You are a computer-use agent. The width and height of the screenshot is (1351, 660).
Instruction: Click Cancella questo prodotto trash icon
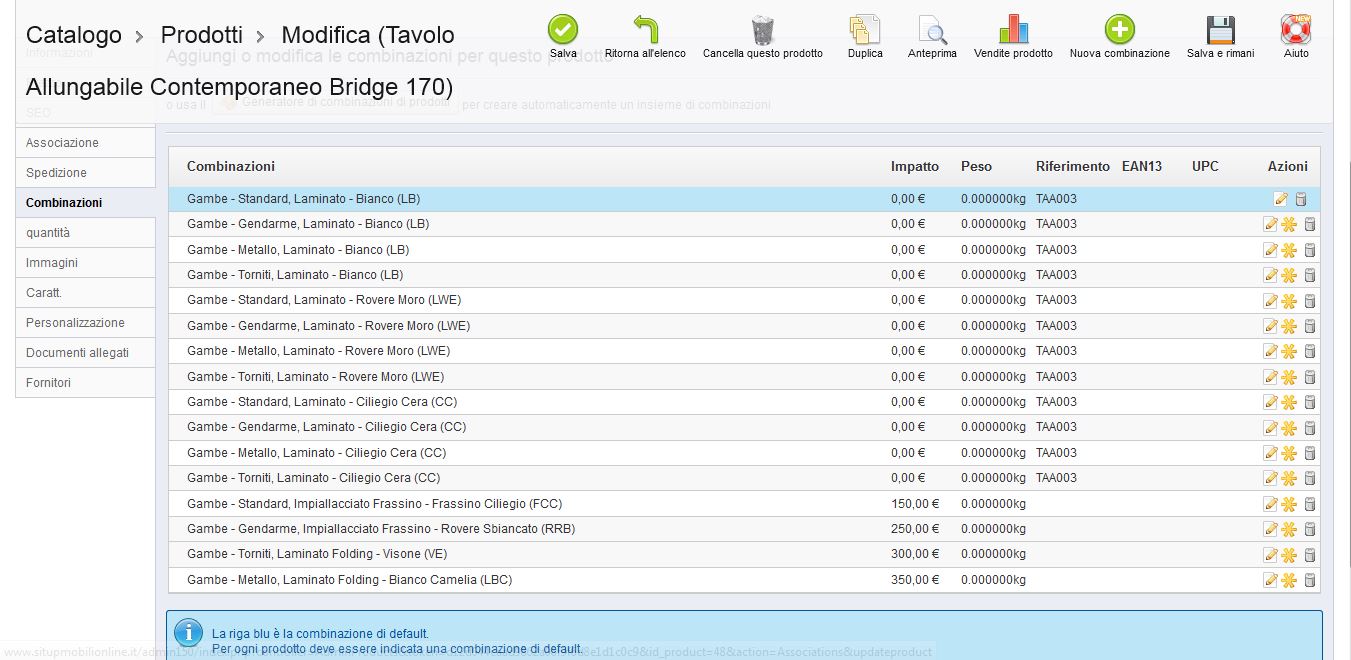763,29
